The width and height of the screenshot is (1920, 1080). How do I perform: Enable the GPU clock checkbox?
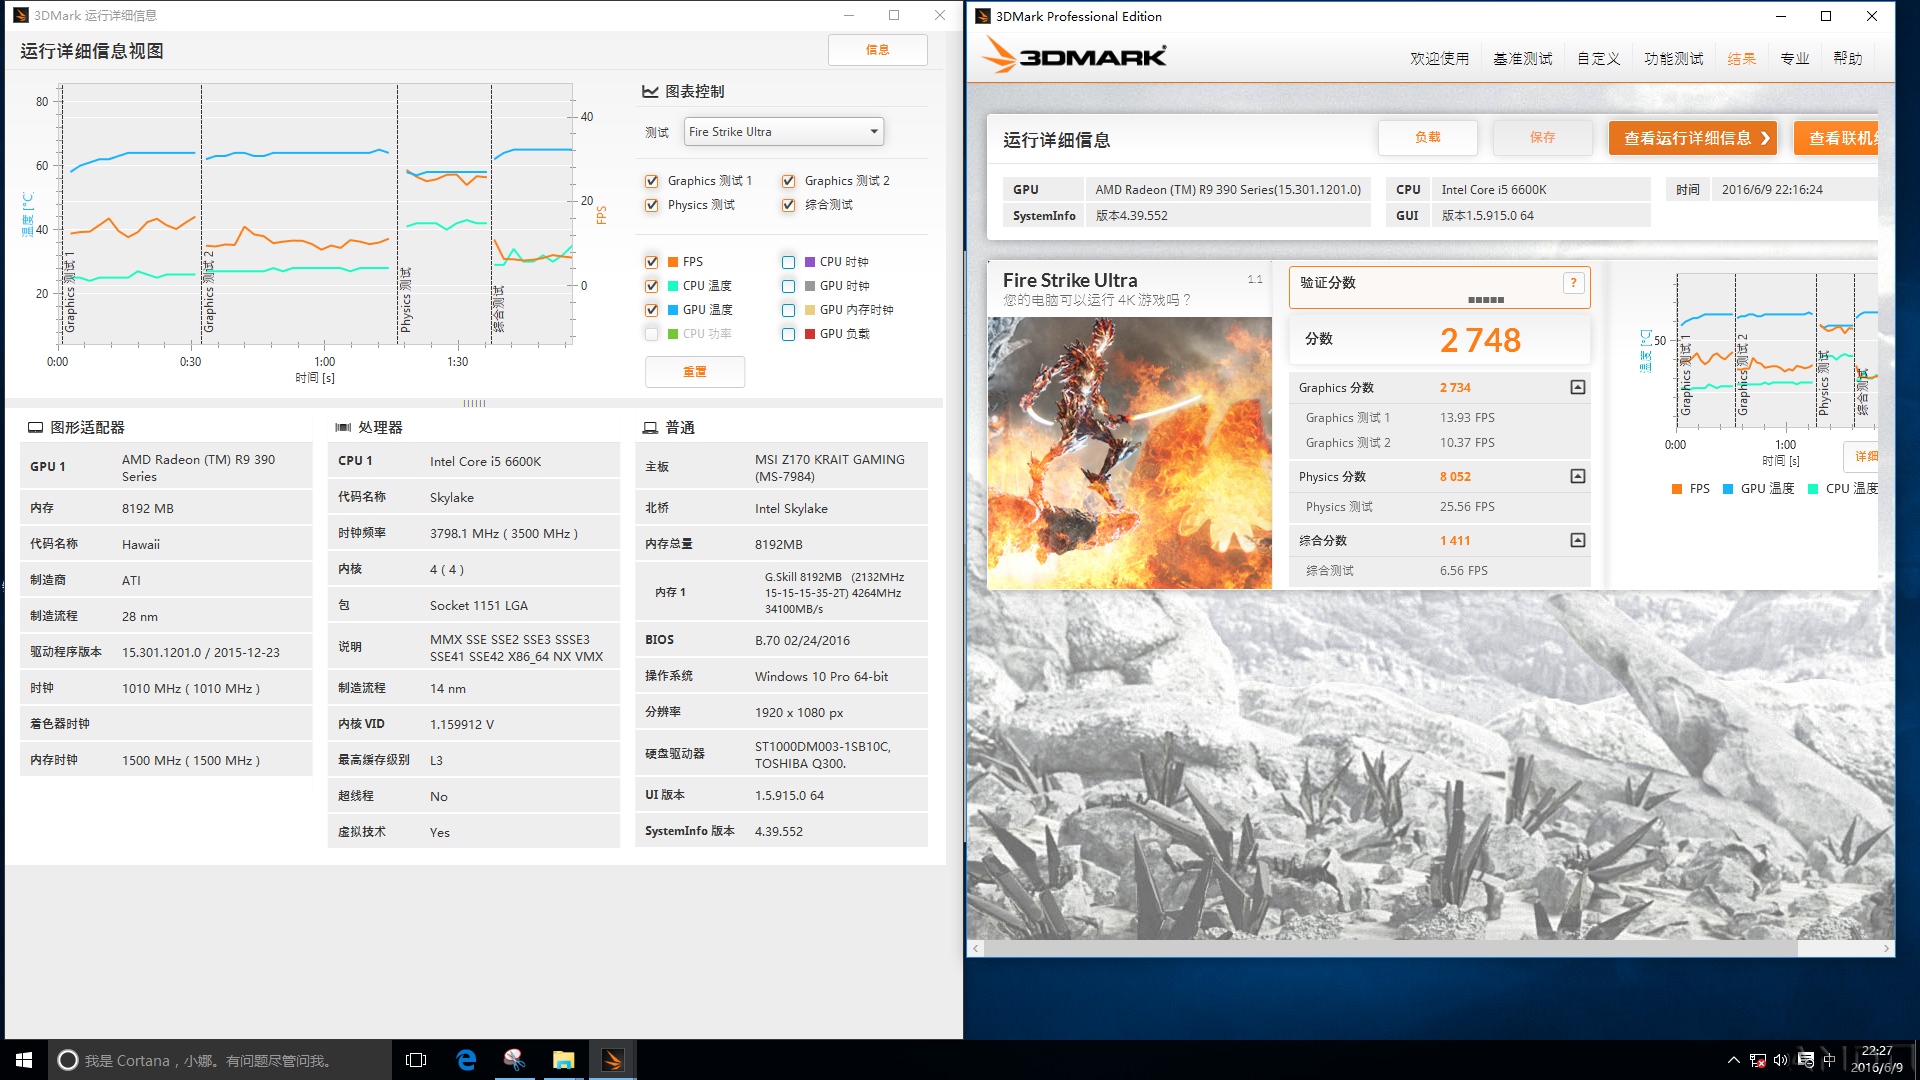click(789, 286)
